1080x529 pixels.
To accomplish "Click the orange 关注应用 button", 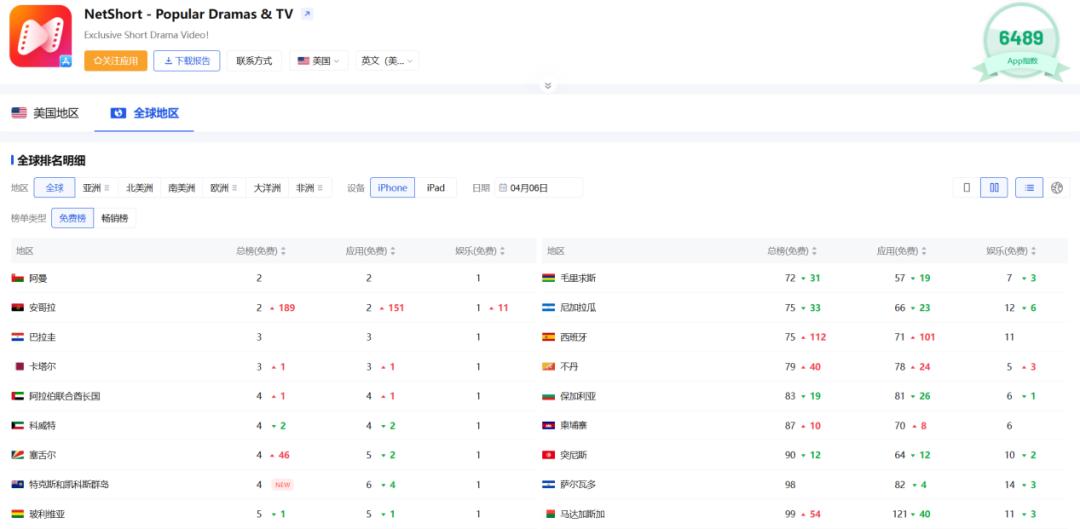I will click(115, 61).
